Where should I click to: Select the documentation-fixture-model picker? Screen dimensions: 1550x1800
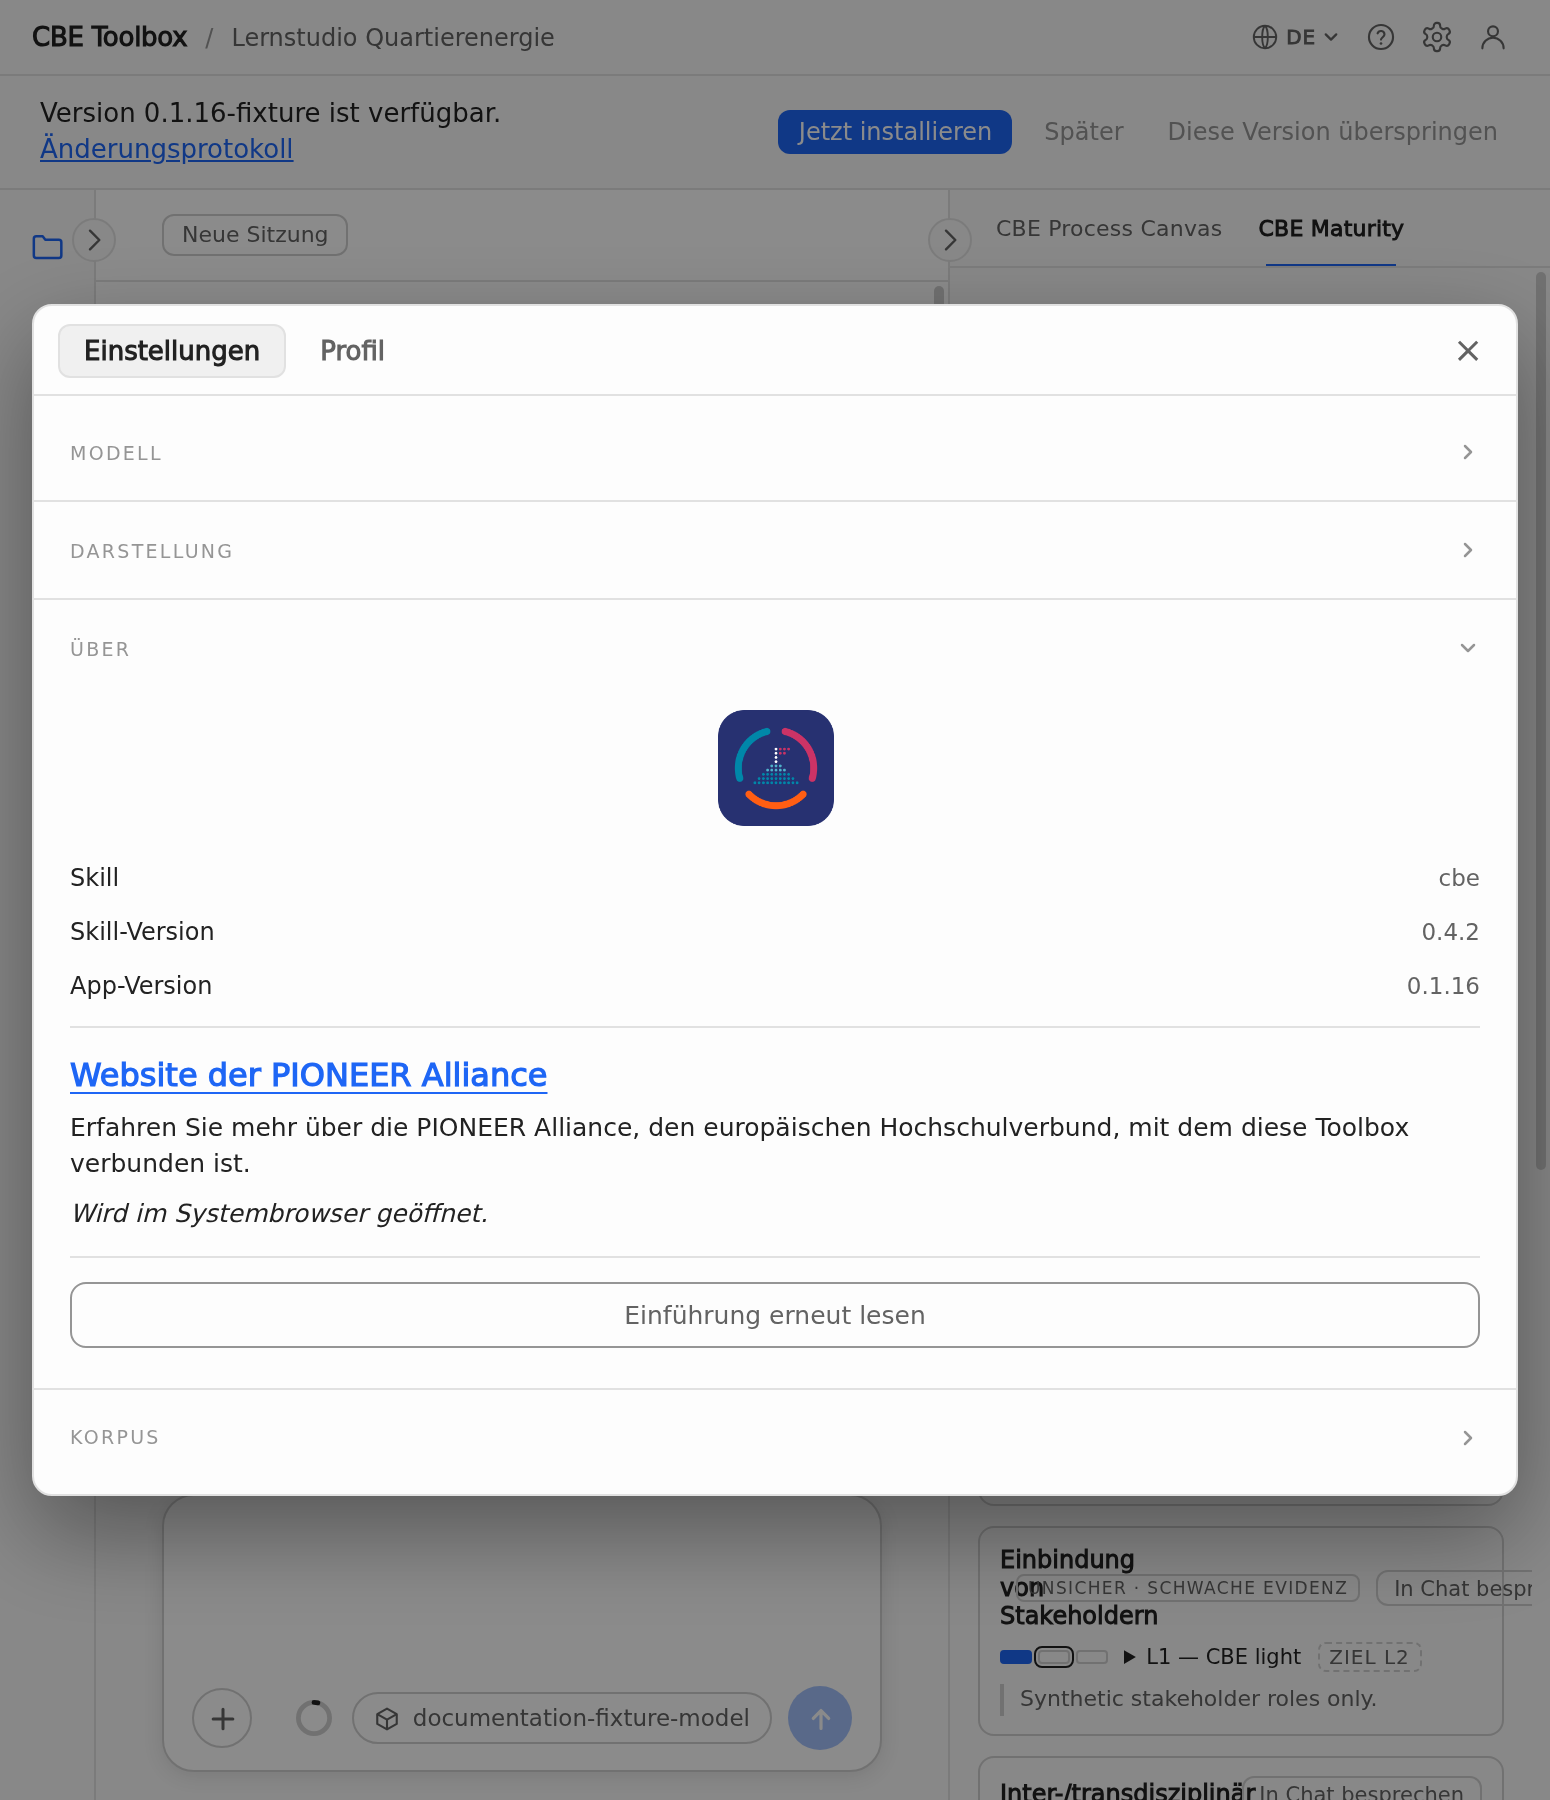[562, 1718]
